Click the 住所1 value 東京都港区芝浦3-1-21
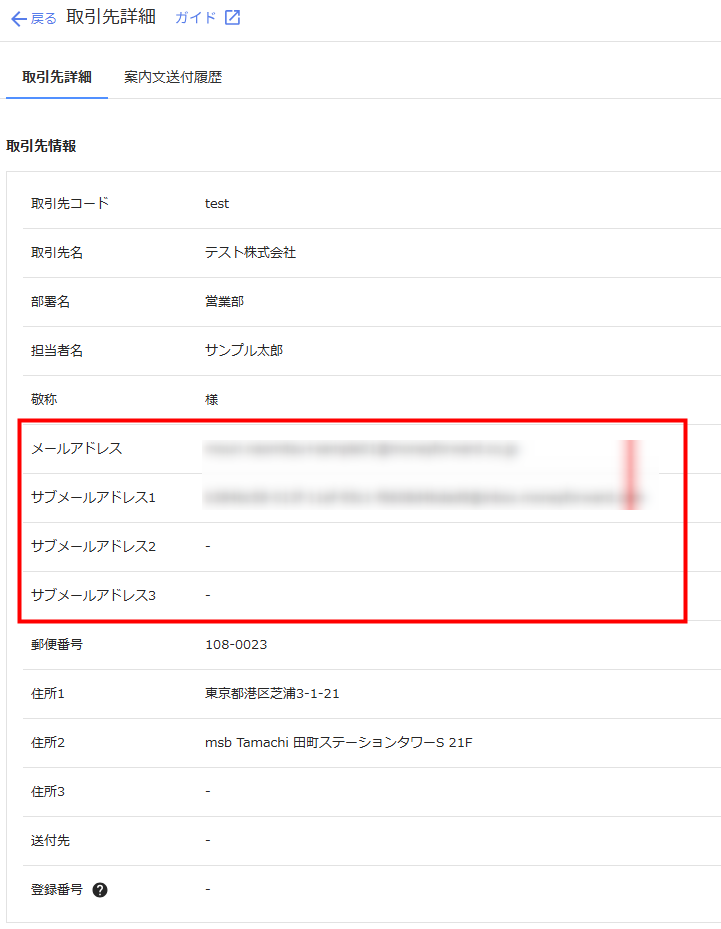The image size is (721, 929). [x=272, y=694]
